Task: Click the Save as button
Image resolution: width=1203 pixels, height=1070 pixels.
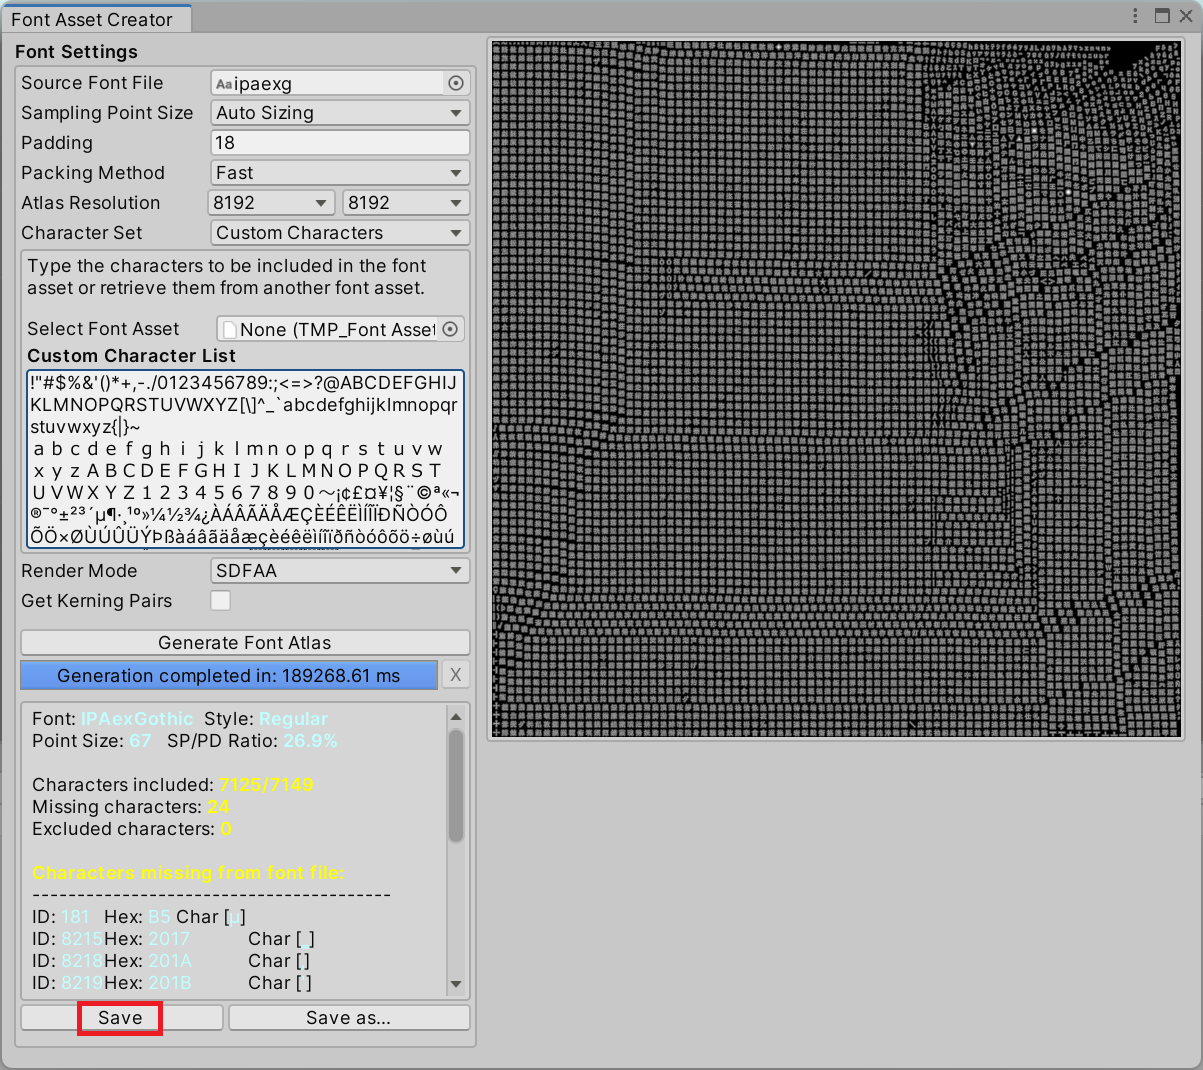Action: pyautogui.click(x=348, y=1017)
